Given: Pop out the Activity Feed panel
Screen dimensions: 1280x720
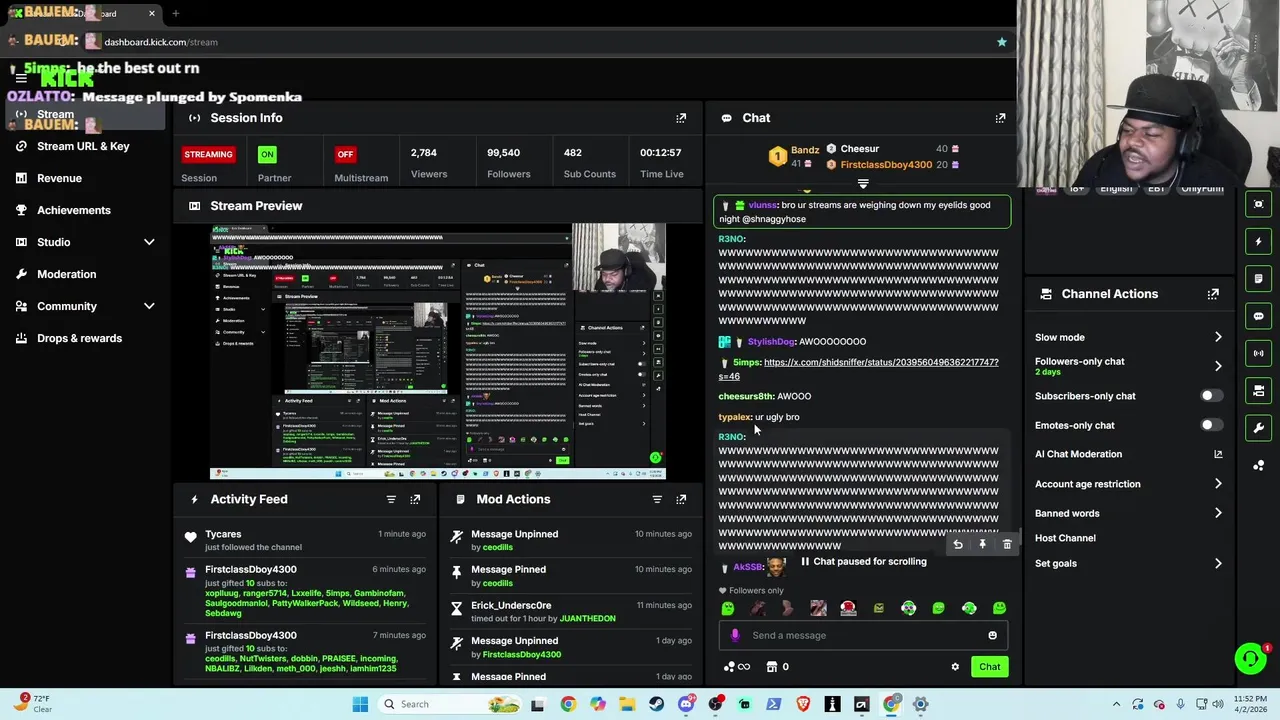Looking at the screenshot, I should [x=415, y=499].
